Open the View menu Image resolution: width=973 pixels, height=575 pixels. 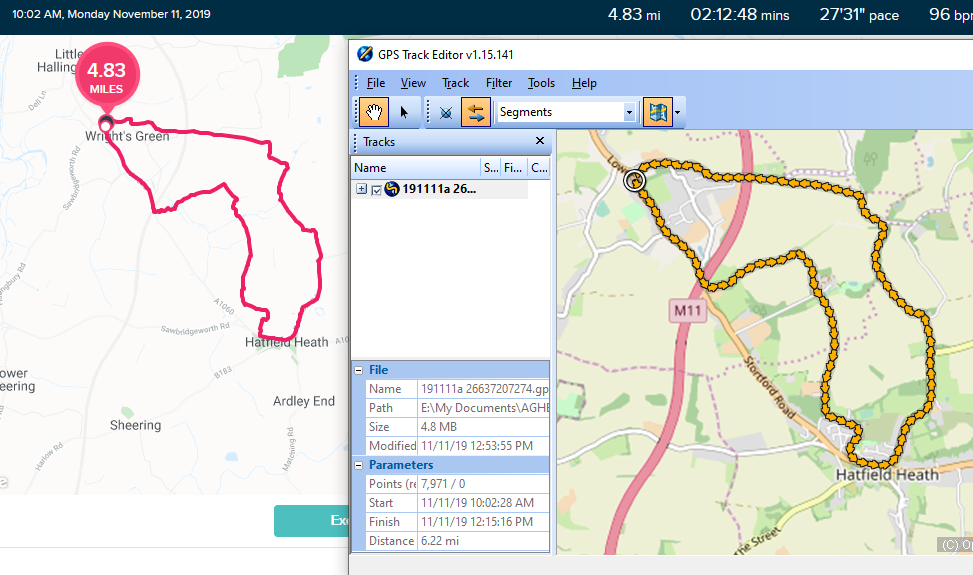tap(413, 83)
